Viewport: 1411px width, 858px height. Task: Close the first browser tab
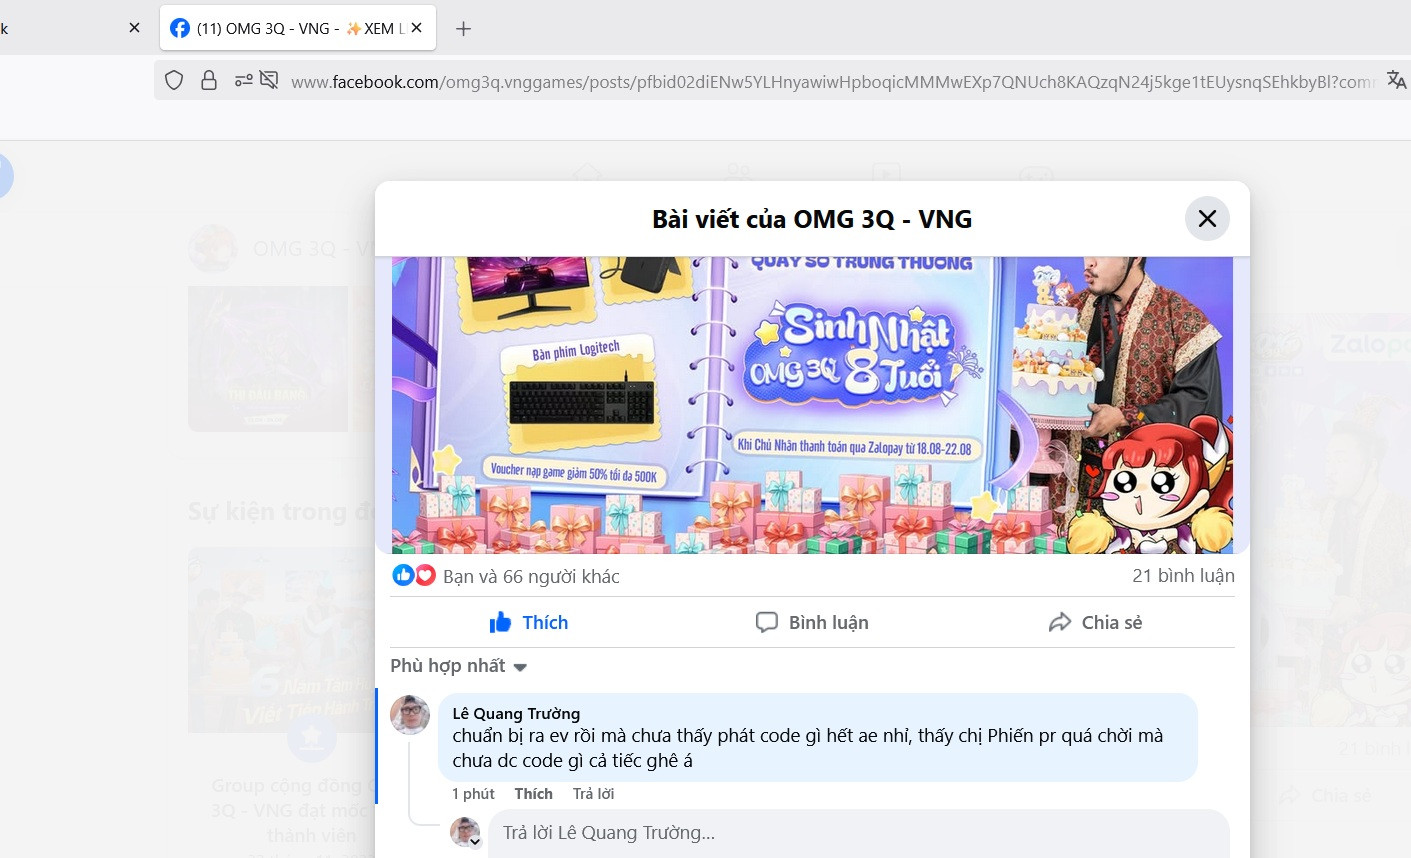coord(134,28)
